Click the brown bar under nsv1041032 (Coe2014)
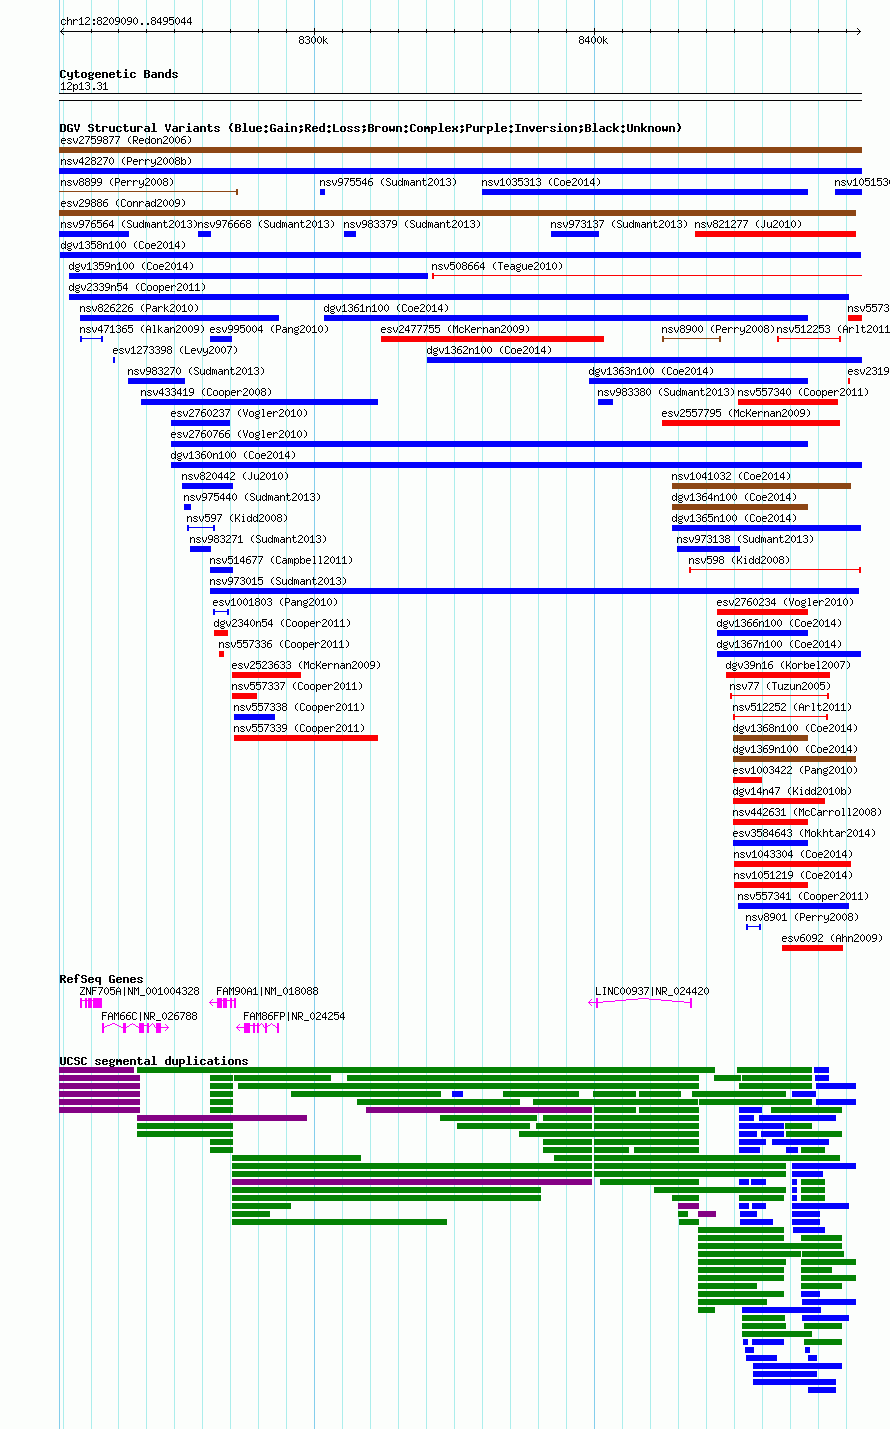Screen dimensions: 890x1429 (761, 486)
